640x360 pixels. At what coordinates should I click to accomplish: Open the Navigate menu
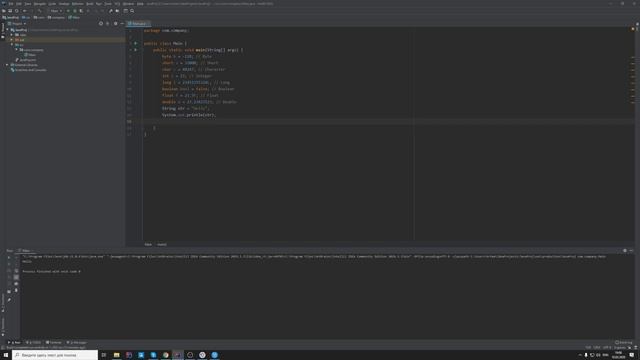(x=40, y=4)
